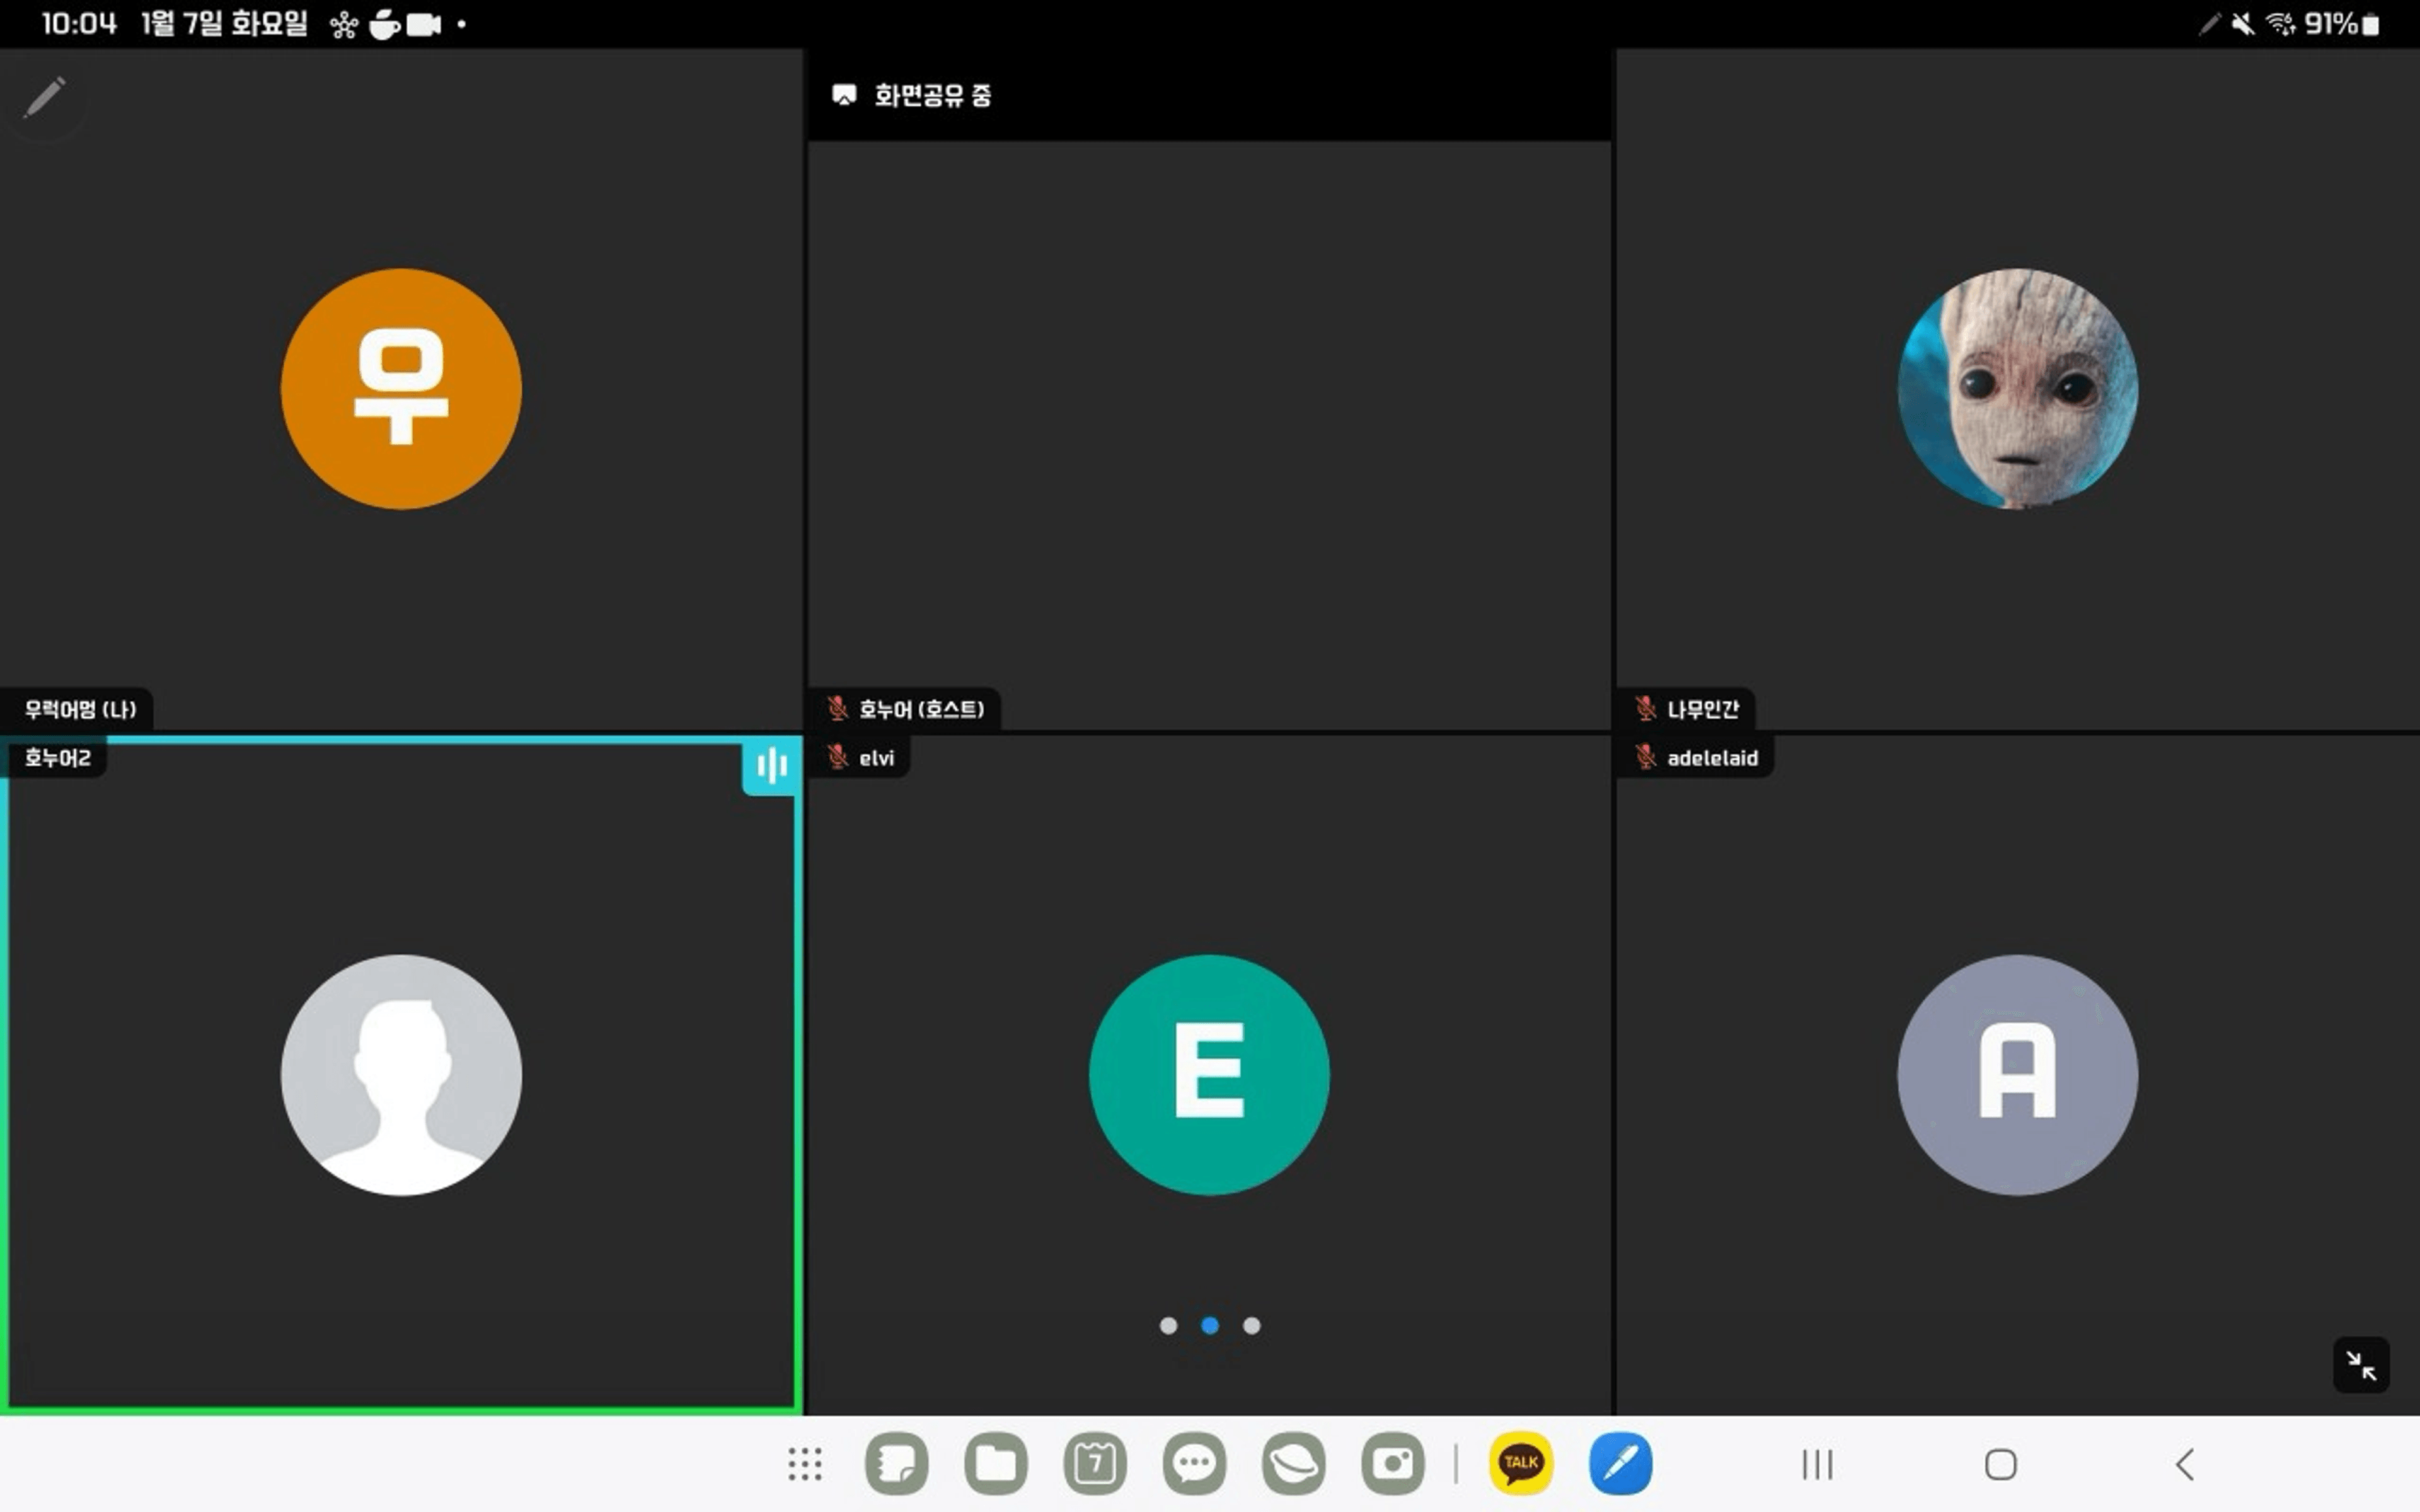Screen dimensions: 2420x1512
Task: Tap the recent apps navigation button
Action: coord(1817,1465)
